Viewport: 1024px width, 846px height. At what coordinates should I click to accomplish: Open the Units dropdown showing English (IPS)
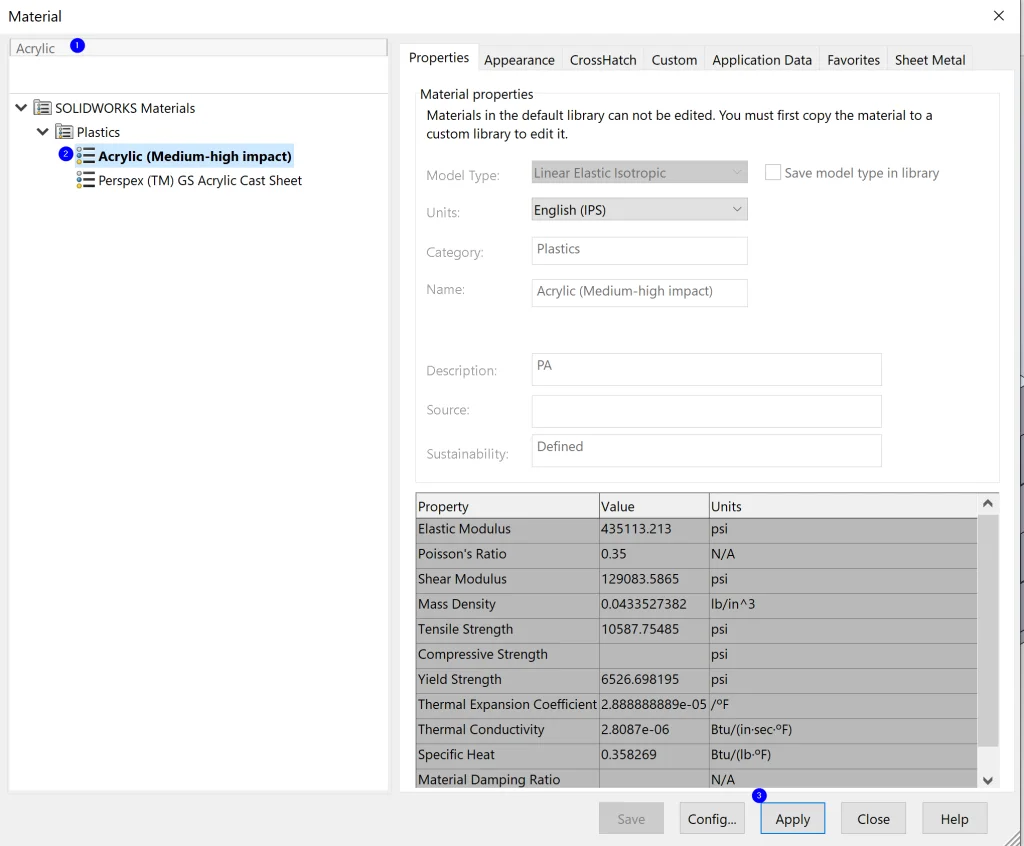pos(639,210)
